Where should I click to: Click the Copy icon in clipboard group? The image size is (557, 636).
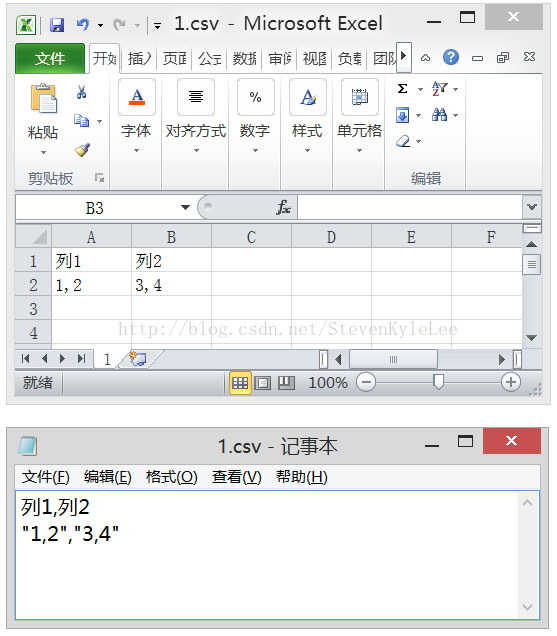(x=82, y=120)
